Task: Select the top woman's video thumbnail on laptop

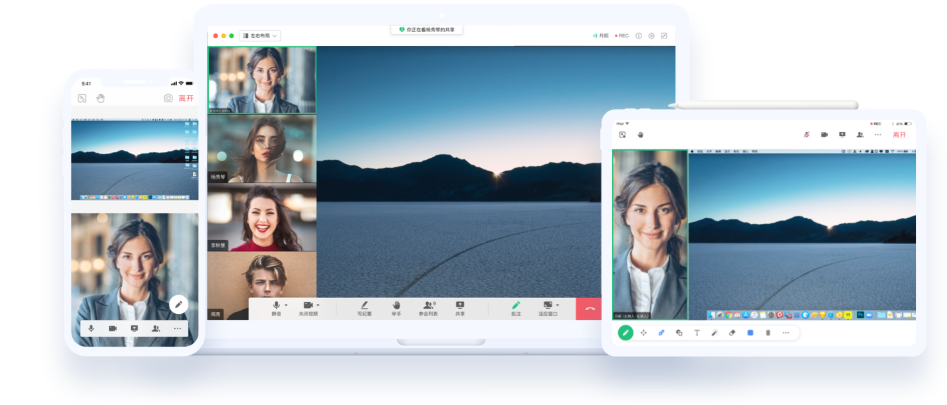Action: point(262,79)
